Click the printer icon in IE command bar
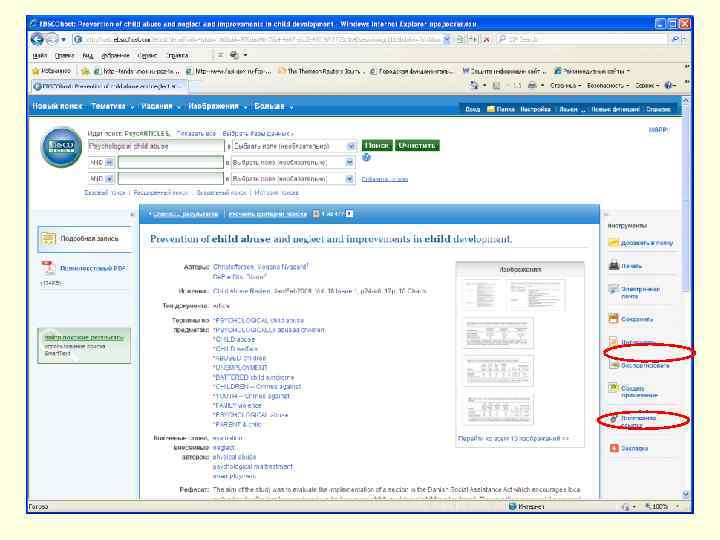Viewport: 720px width, 540px height. [x=532, y=85]
